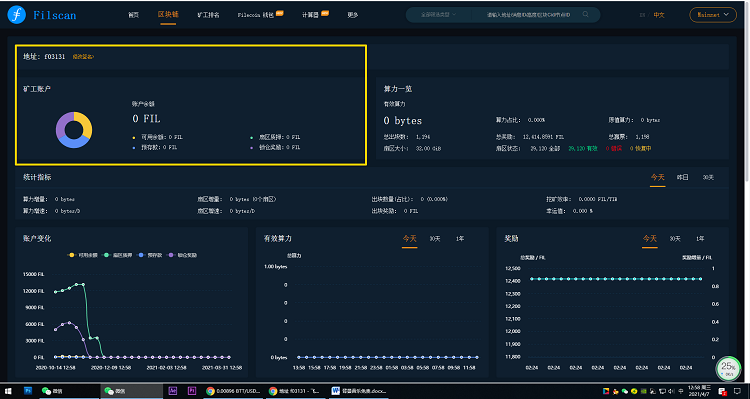Select 今天 tab in 统计指标 panel
The image size is (750, 399).
[658, 177]
